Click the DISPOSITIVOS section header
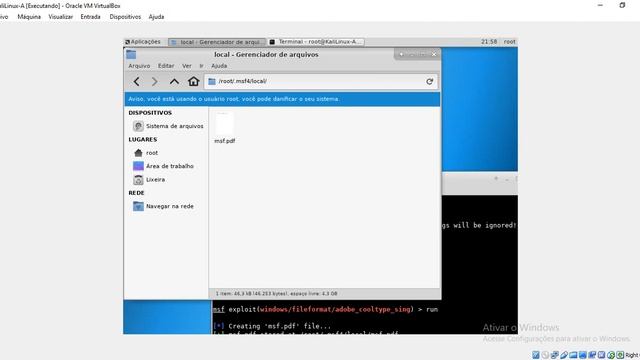Image resolution: width=640 pixels, height=360 pixels. 150,113
